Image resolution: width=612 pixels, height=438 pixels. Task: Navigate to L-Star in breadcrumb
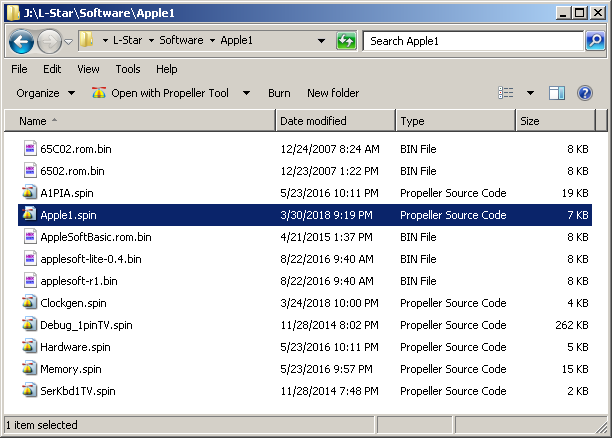pyautogui.click(x=127, y=40)
